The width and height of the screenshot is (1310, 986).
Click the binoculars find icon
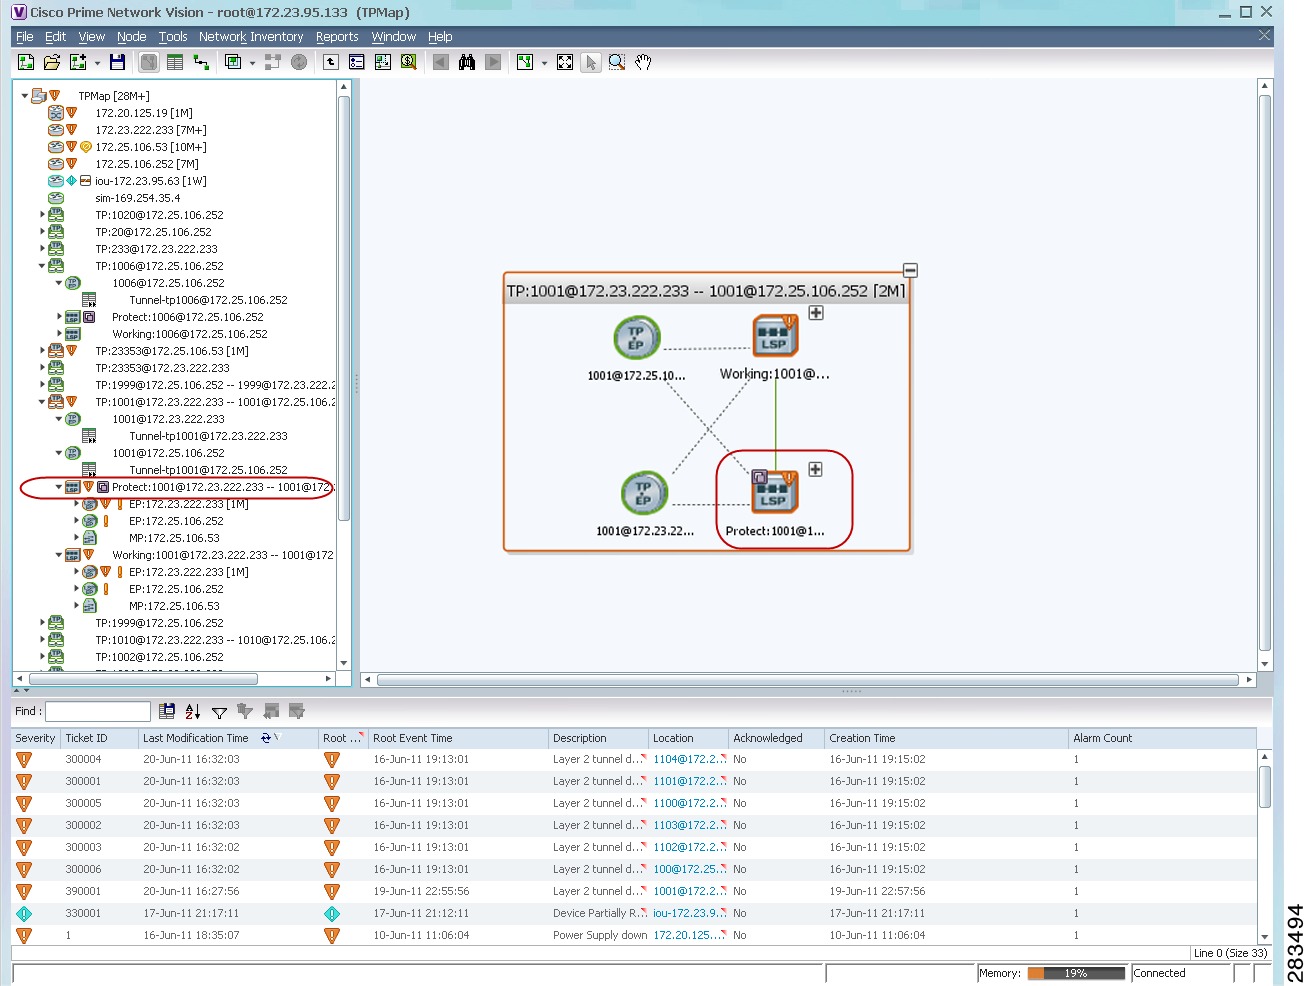[467, 62]
